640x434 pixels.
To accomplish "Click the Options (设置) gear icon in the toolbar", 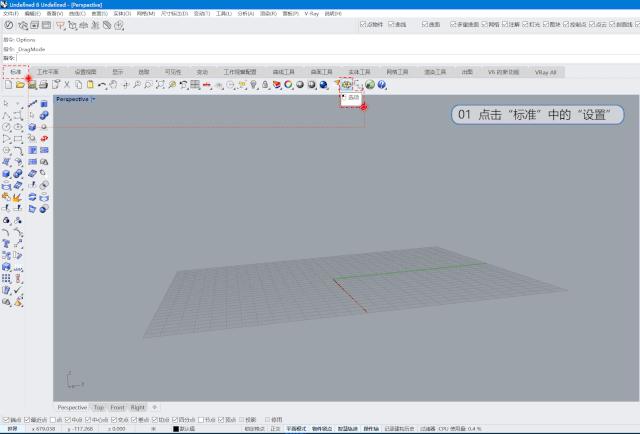I will (x=347, y=85).
